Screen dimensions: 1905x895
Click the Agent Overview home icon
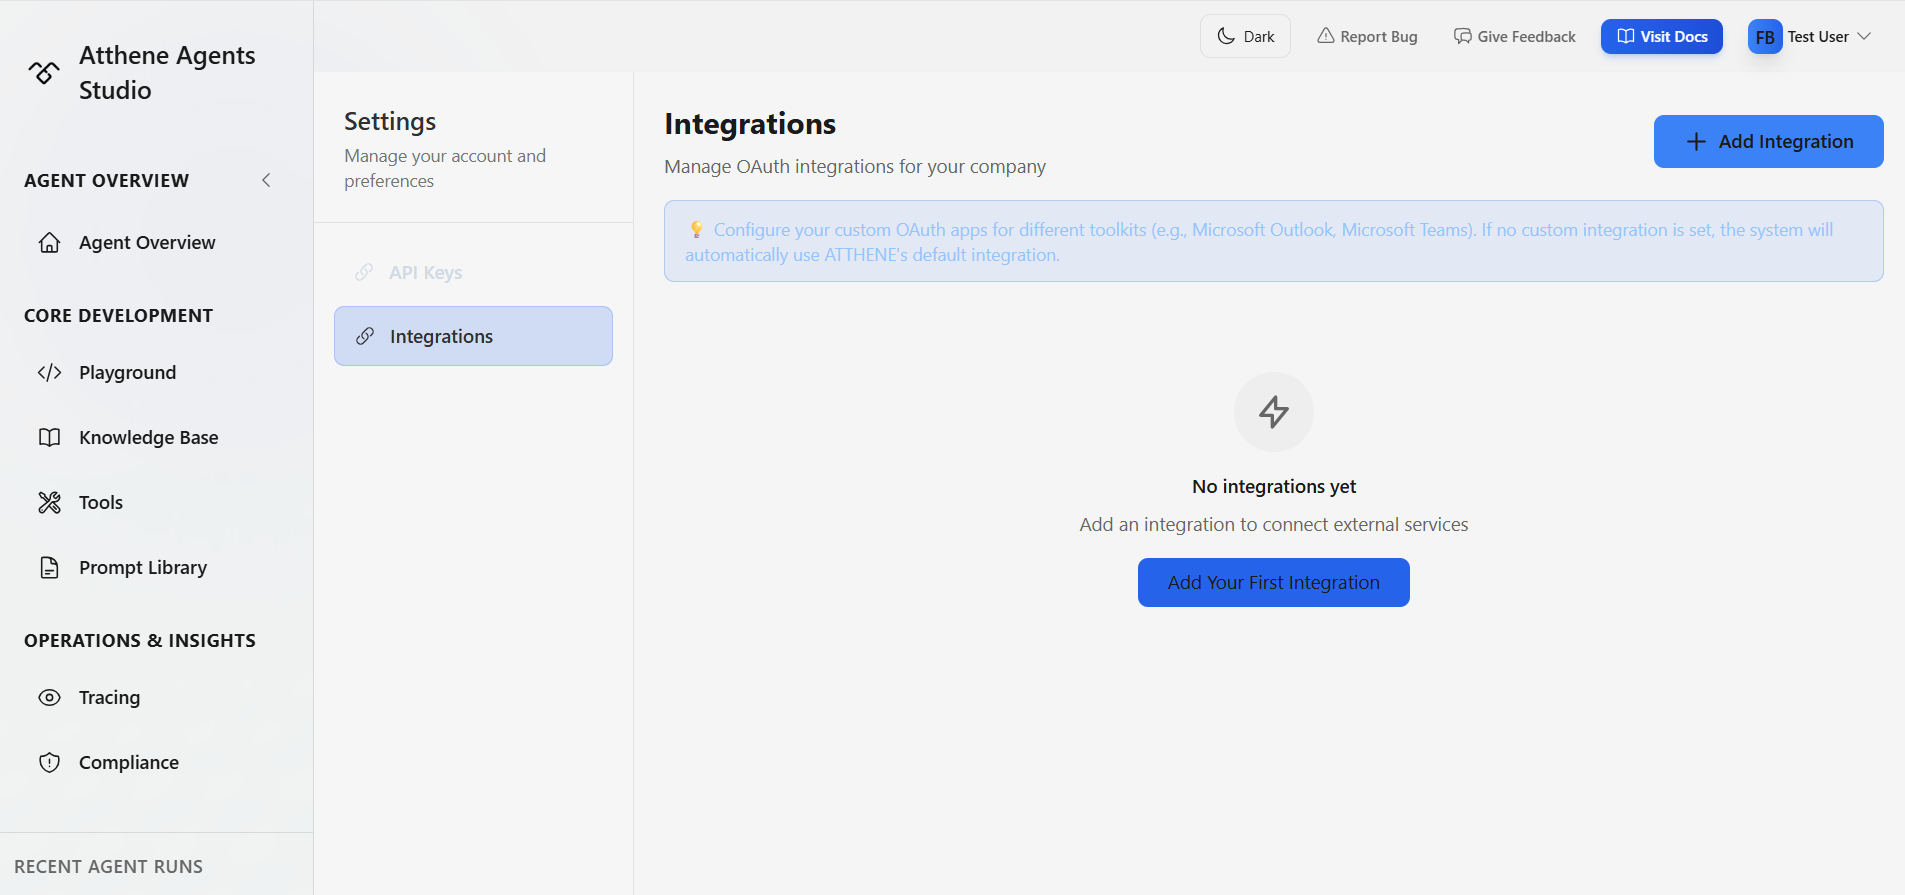[x=49, y=243]
